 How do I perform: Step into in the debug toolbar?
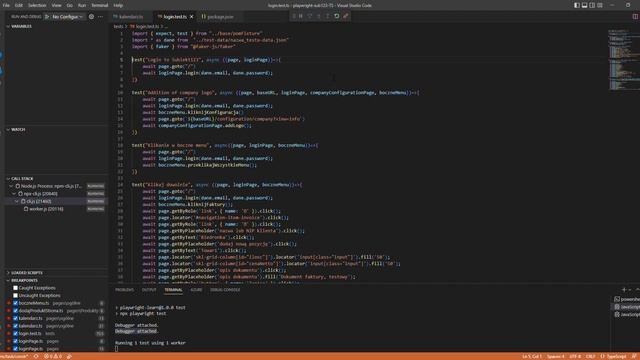point(319,16)
